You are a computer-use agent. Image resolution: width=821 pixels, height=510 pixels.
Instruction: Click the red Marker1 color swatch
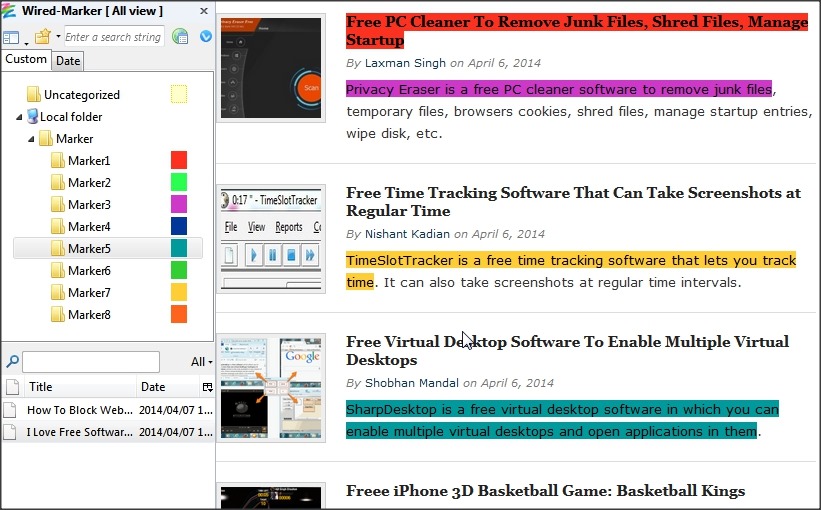(x=179, y=160)
